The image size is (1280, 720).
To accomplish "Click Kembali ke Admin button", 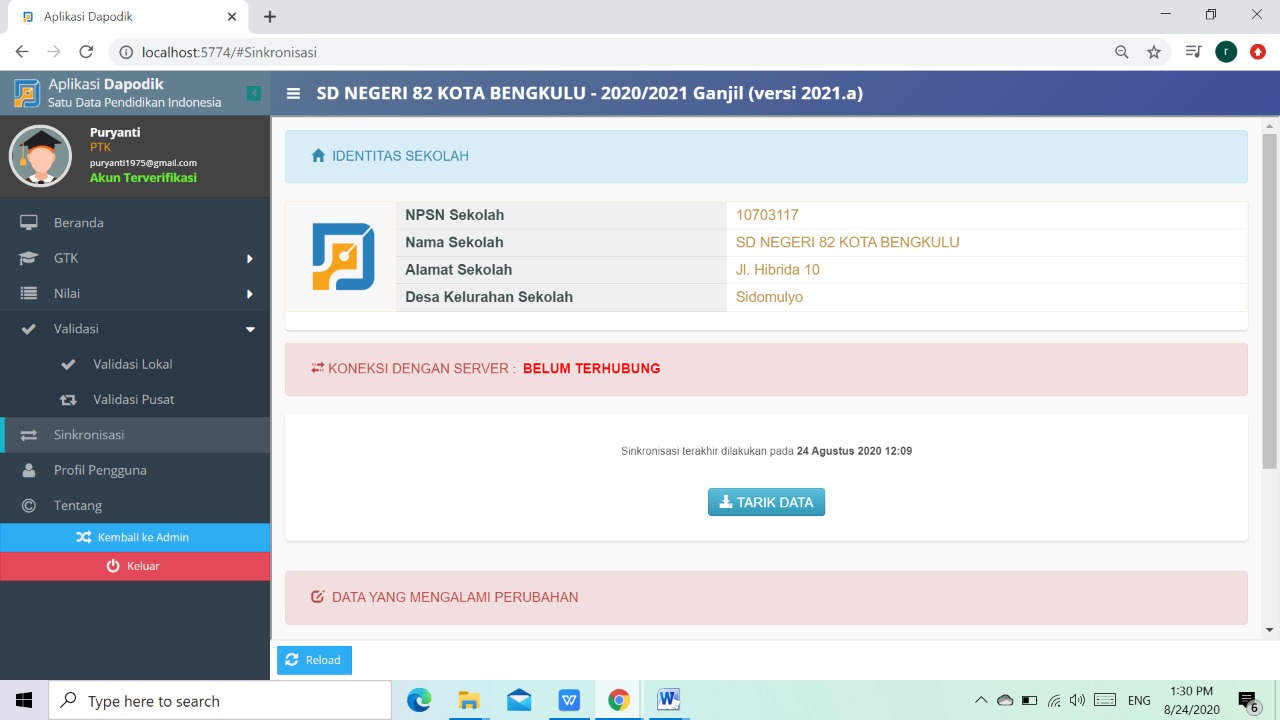I will point(135,537).
